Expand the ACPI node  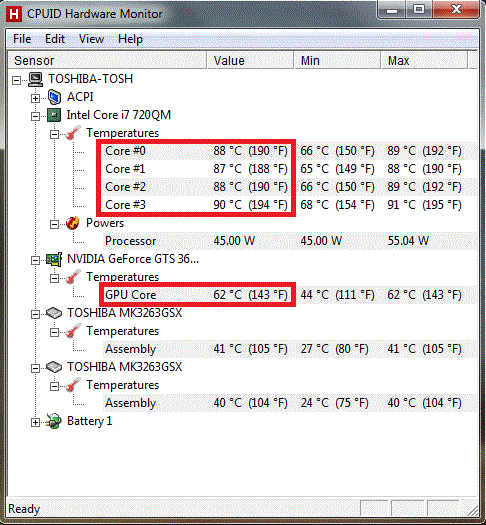[x=35, y=98]
